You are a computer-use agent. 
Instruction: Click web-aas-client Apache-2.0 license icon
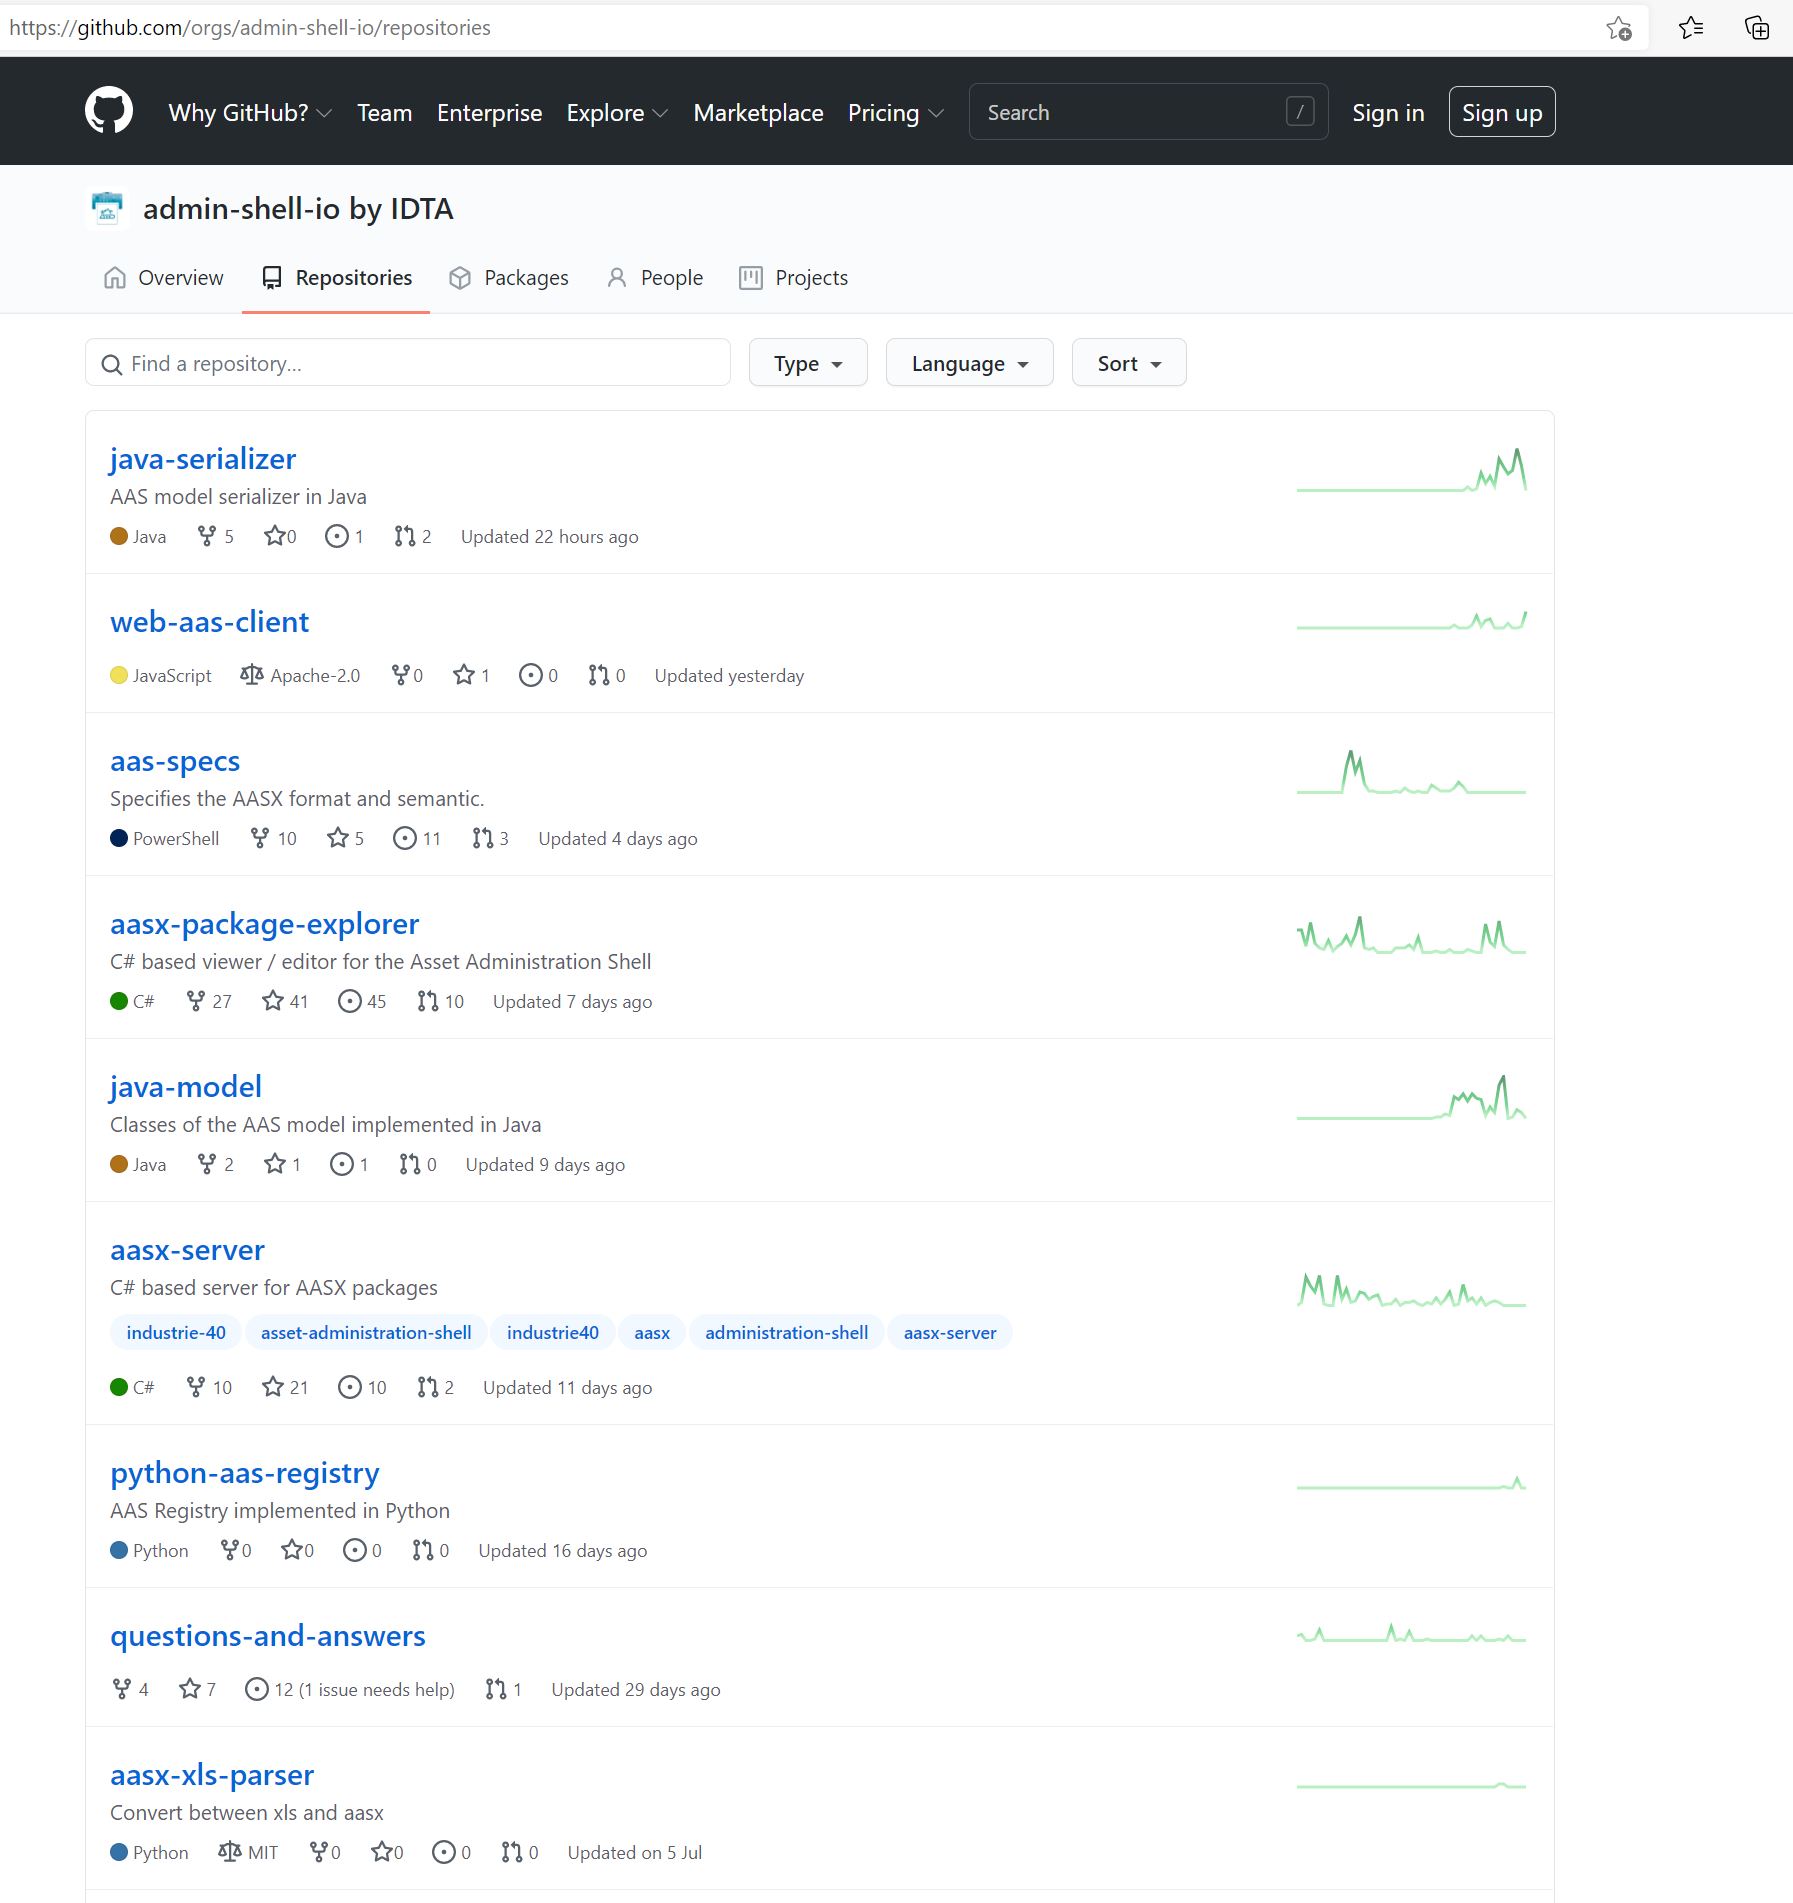[x=252, y=676]
